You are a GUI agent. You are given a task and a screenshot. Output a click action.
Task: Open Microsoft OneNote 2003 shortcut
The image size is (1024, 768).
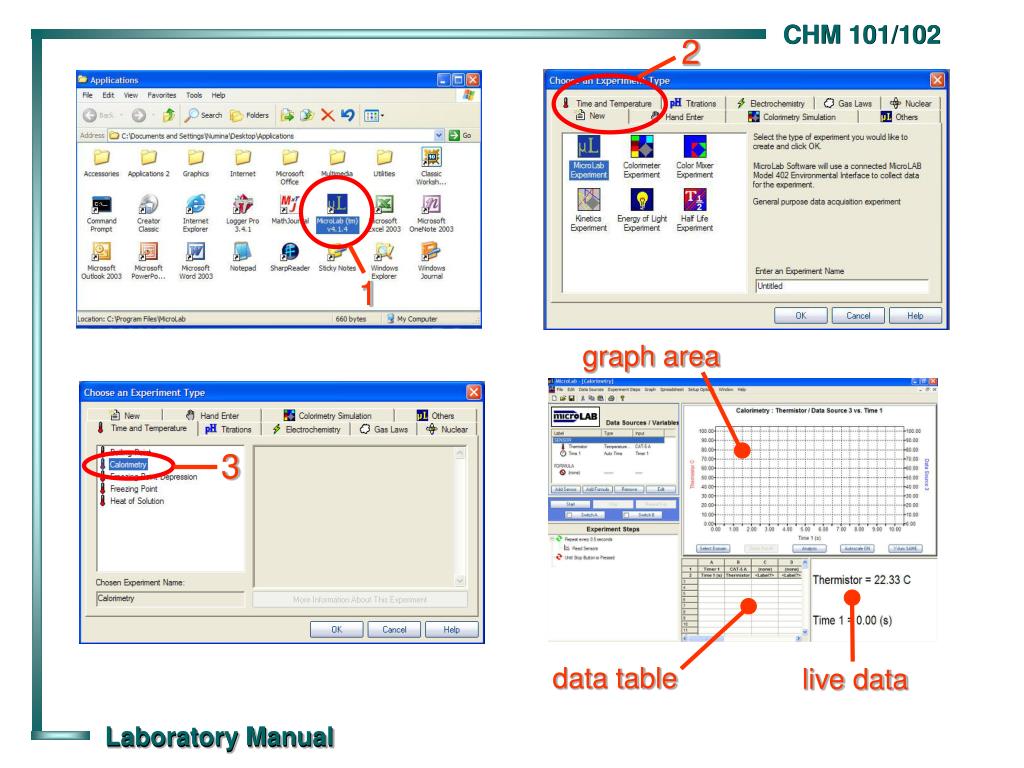pos(431,214)
